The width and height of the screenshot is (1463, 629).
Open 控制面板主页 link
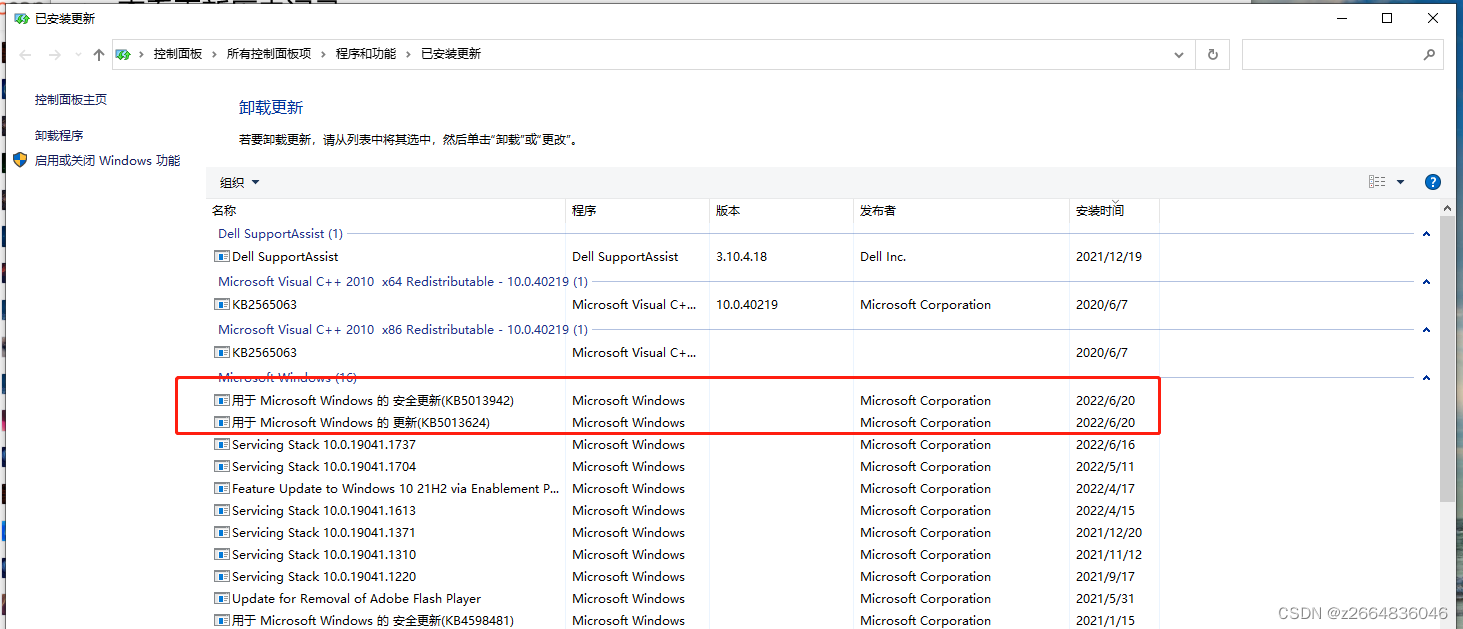coord(71,100)
